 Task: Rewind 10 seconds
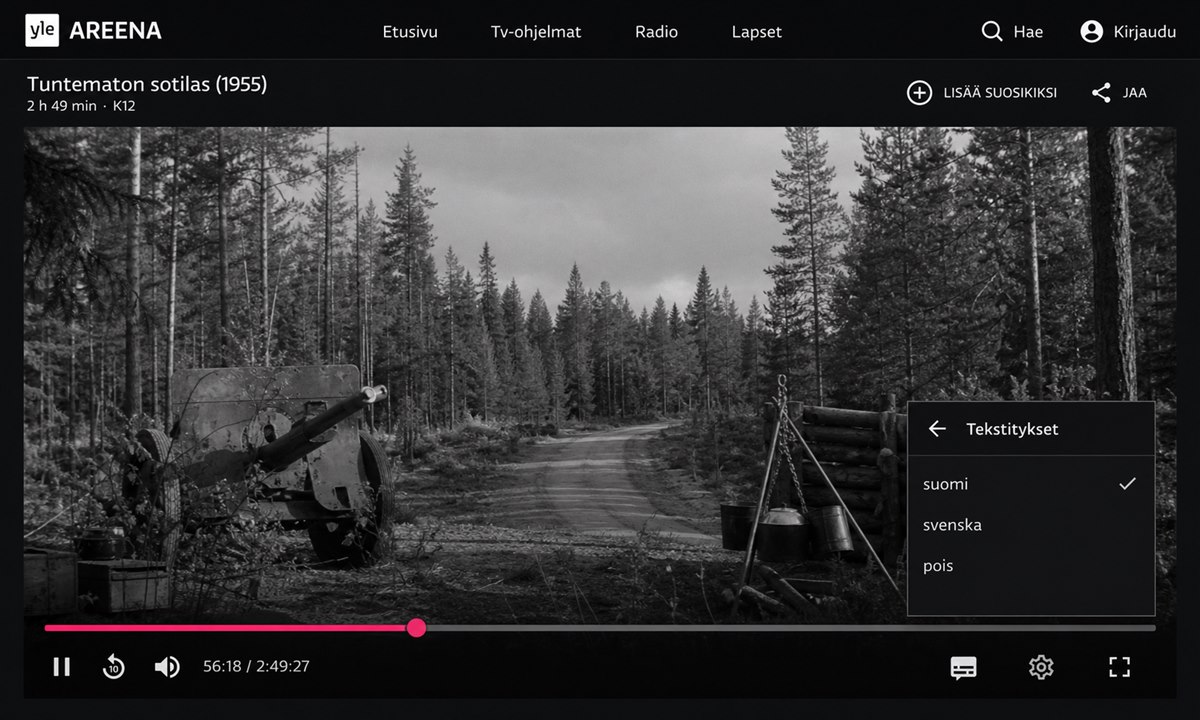pos(114,667)
